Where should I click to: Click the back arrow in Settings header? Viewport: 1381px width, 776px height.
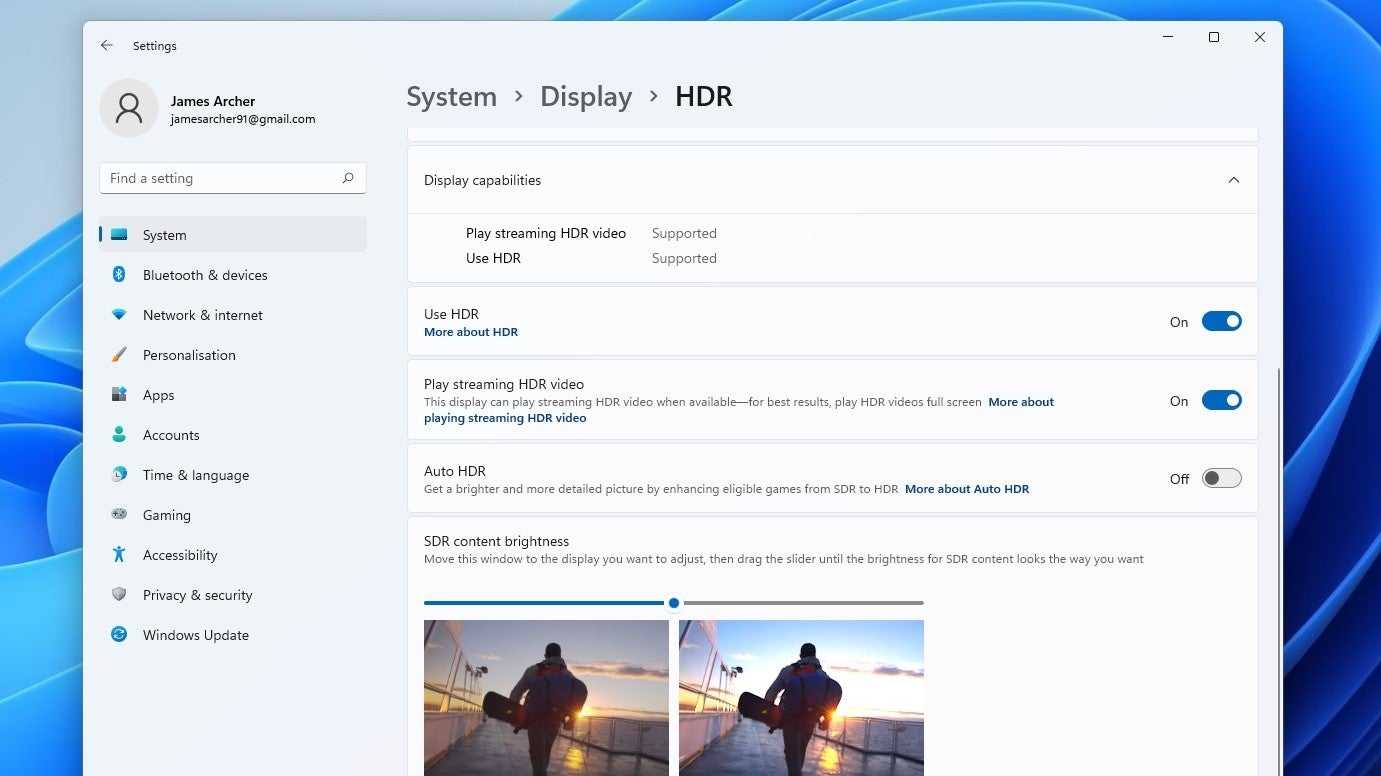click(107, 46)
